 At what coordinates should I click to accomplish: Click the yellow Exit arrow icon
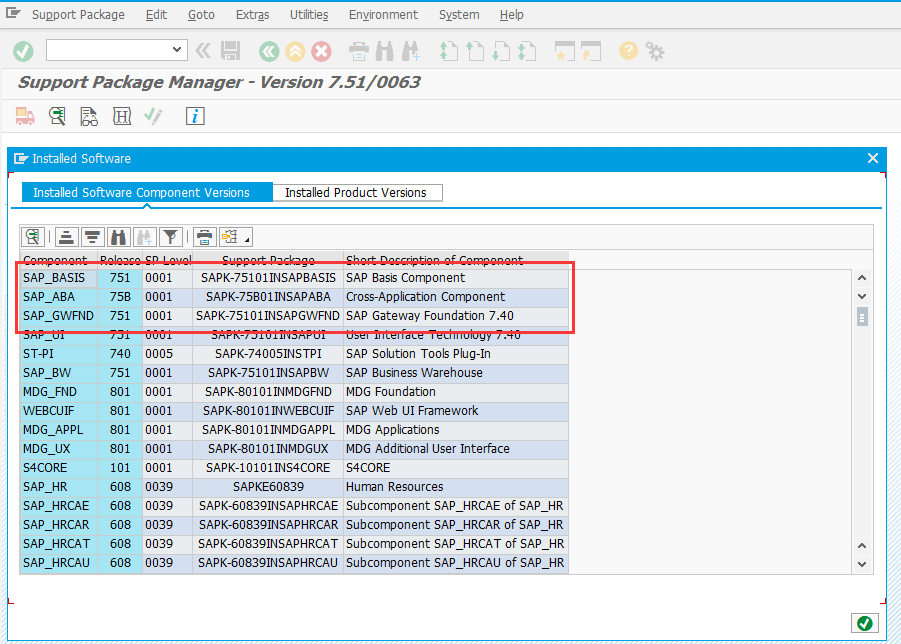point(295,52)
